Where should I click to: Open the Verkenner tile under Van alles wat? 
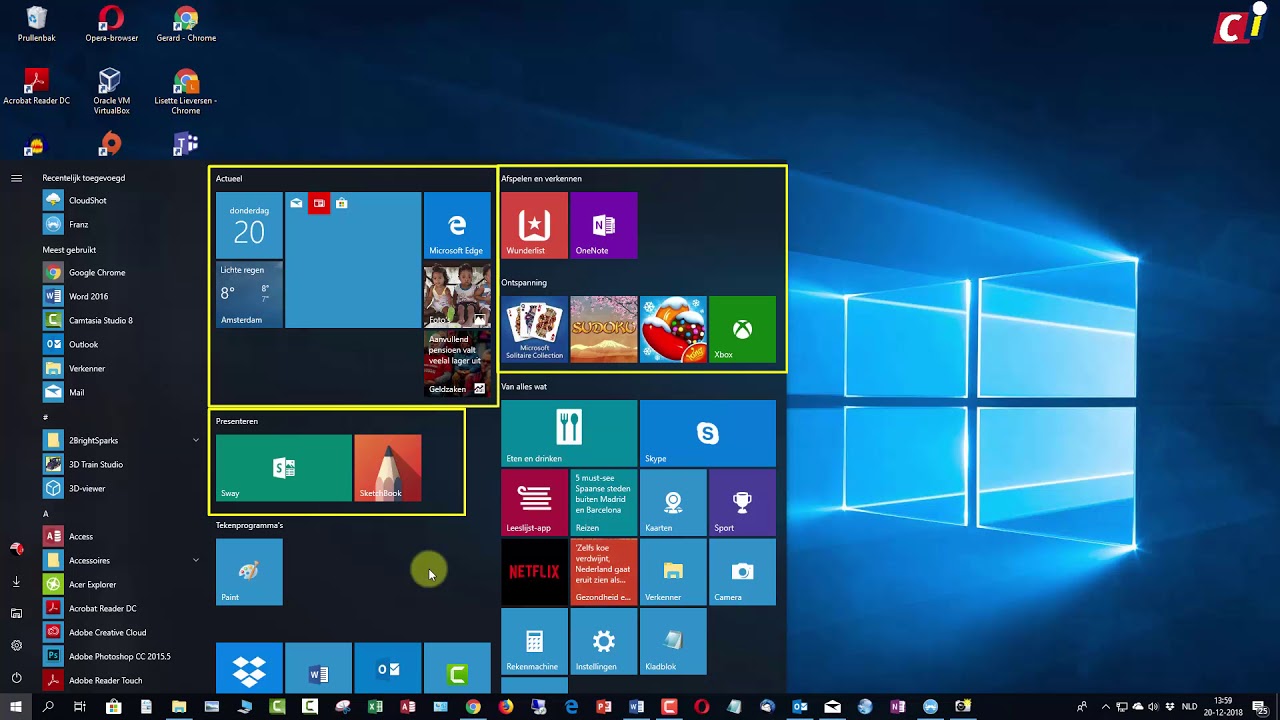[673, 572]
